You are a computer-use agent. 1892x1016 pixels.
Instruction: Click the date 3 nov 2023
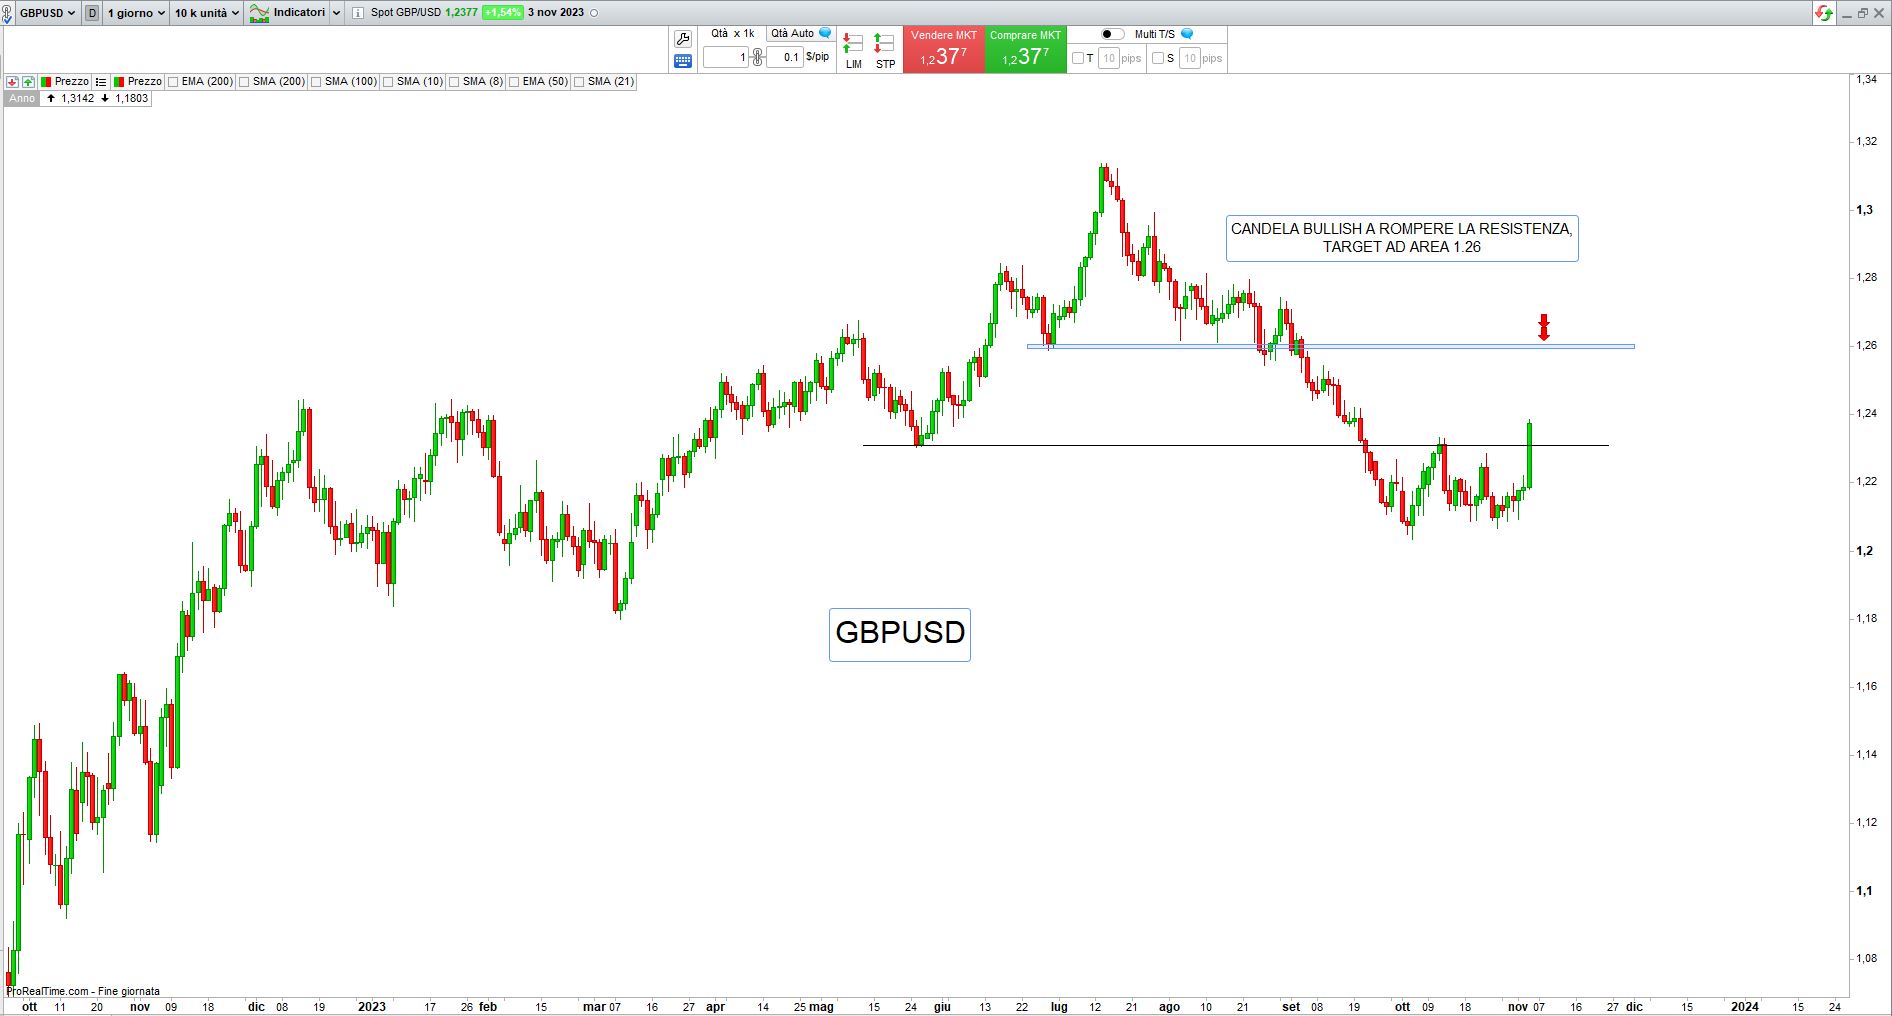(x=556, y=13)
